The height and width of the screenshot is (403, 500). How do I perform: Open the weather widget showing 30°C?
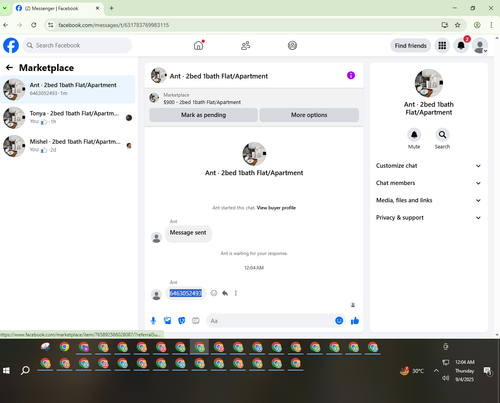412,371
